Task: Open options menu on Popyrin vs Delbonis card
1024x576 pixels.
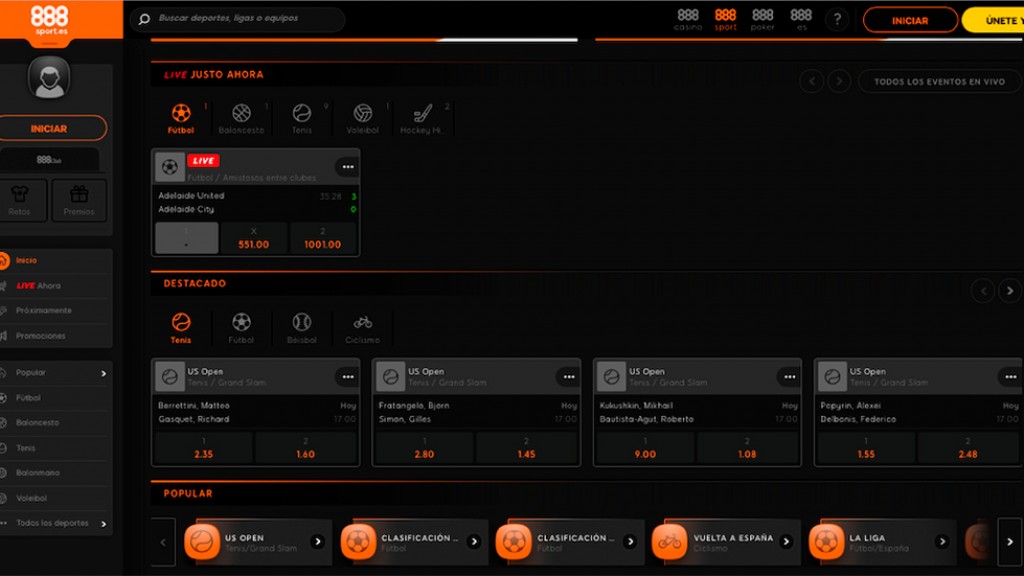Action: click(1010, 377)
